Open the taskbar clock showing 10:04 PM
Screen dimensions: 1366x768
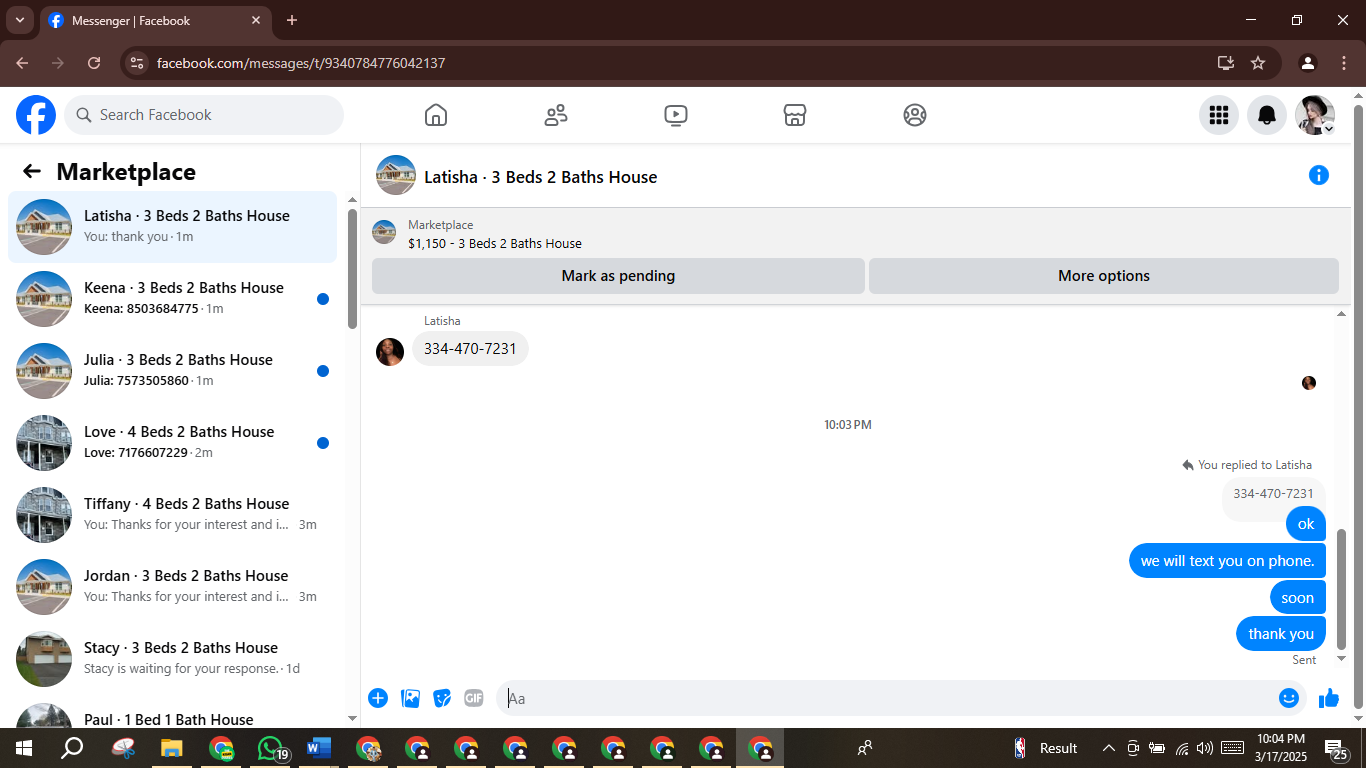tap(1281, 748)
